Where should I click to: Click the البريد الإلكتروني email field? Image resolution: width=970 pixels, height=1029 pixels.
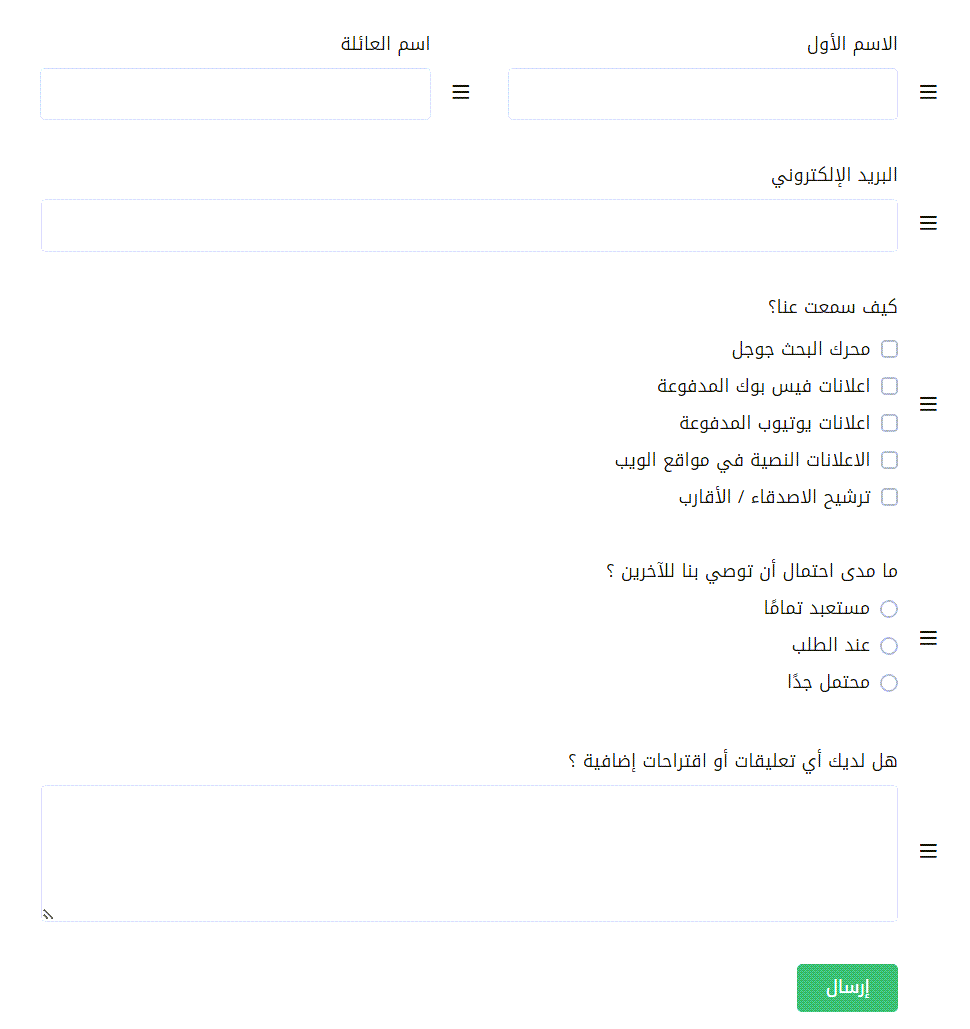tap(469, 225)
